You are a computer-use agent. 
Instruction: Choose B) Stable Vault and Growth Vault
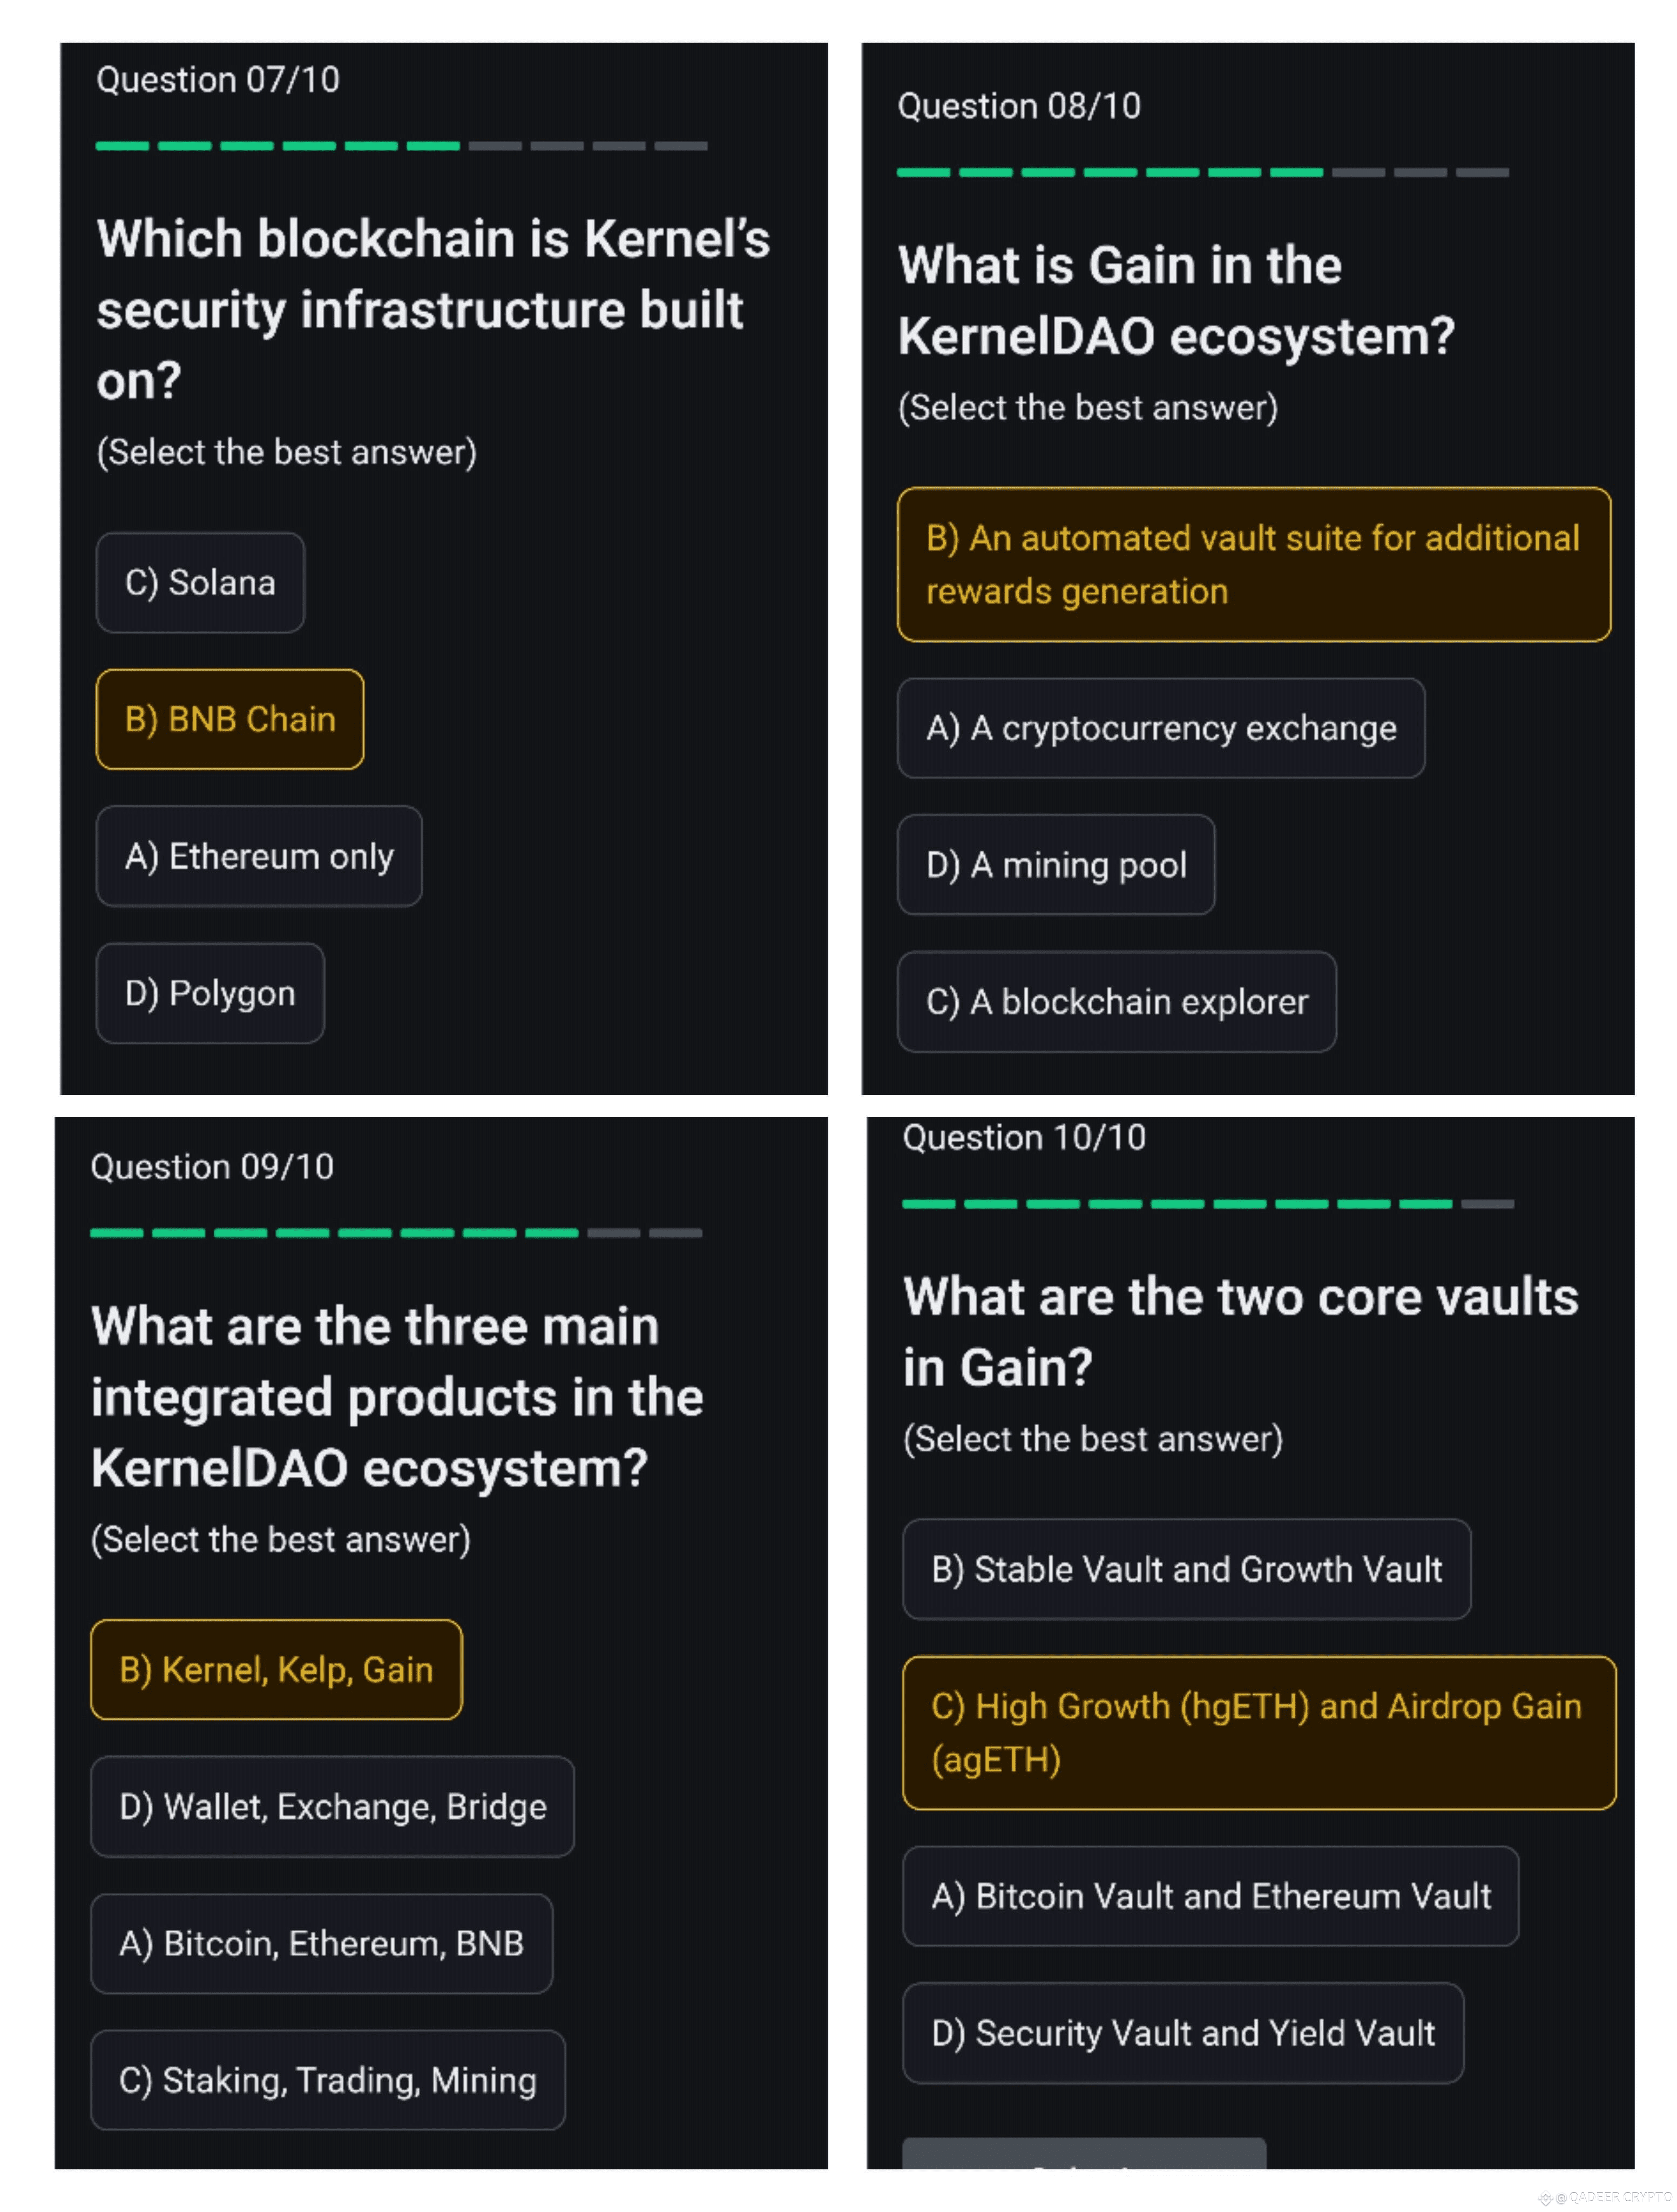[1186, 1569]
